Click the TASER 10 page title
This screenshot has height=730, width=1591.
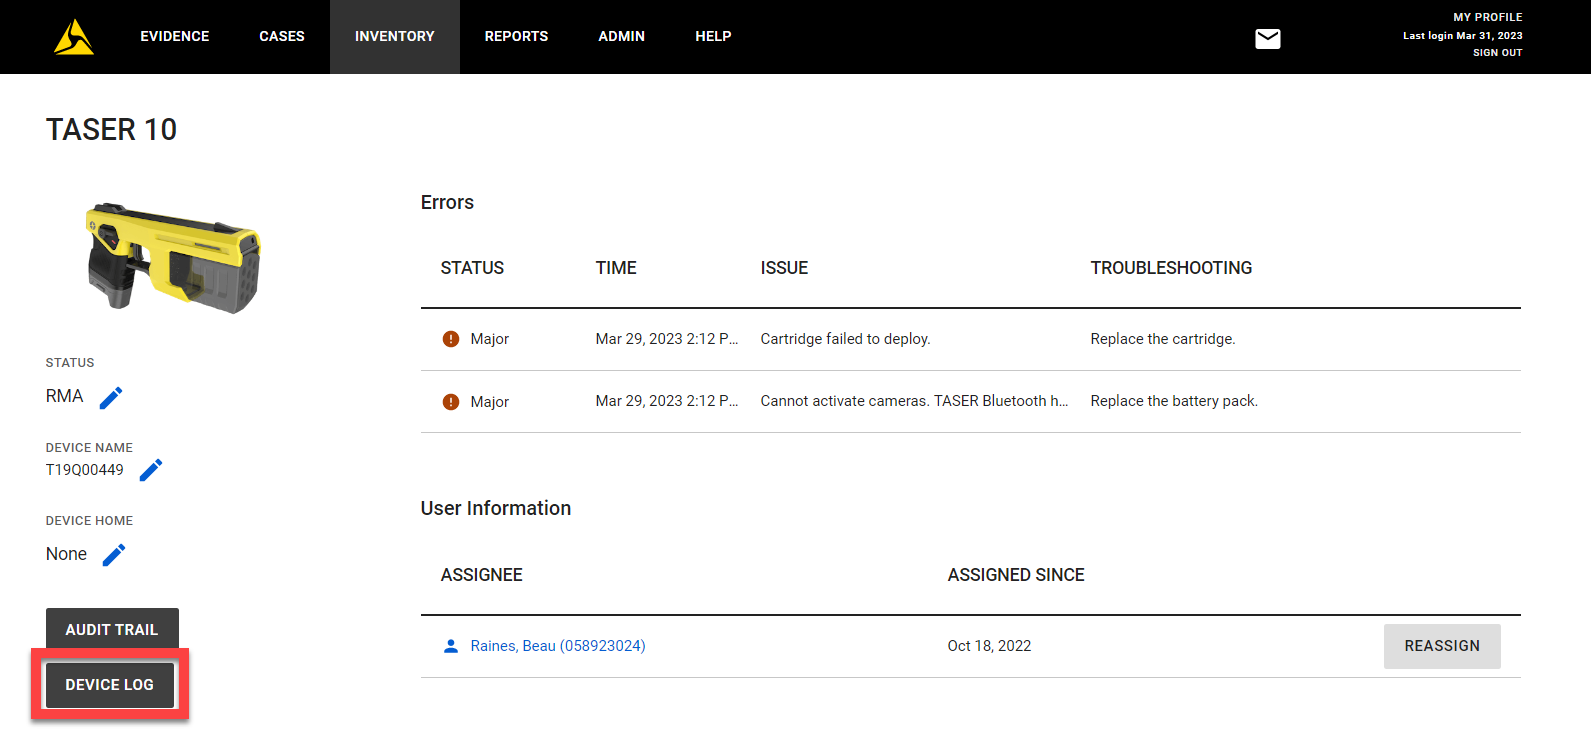pos(111,129)
